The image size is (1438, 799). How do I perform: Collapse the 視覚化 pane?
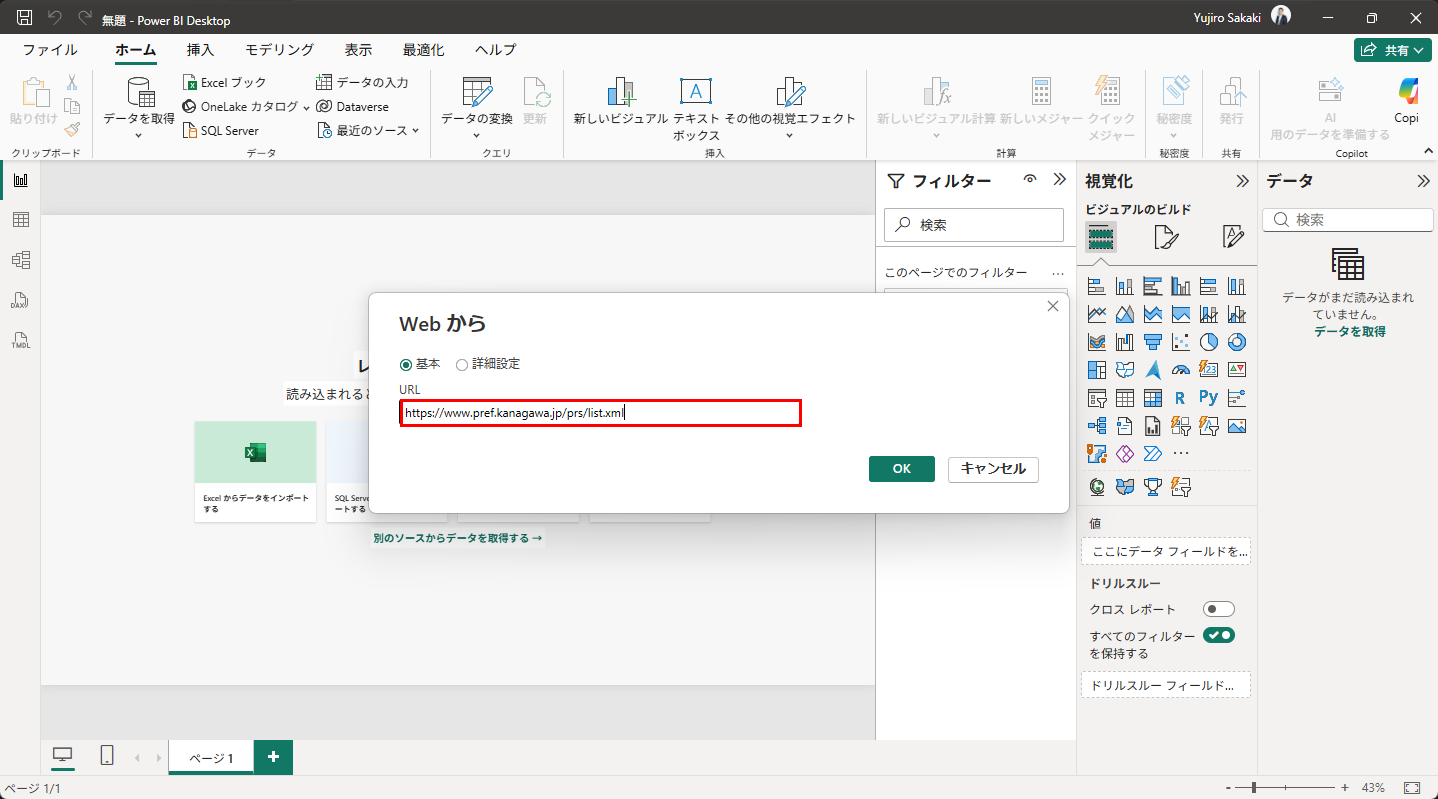[x=1242, y=181]
